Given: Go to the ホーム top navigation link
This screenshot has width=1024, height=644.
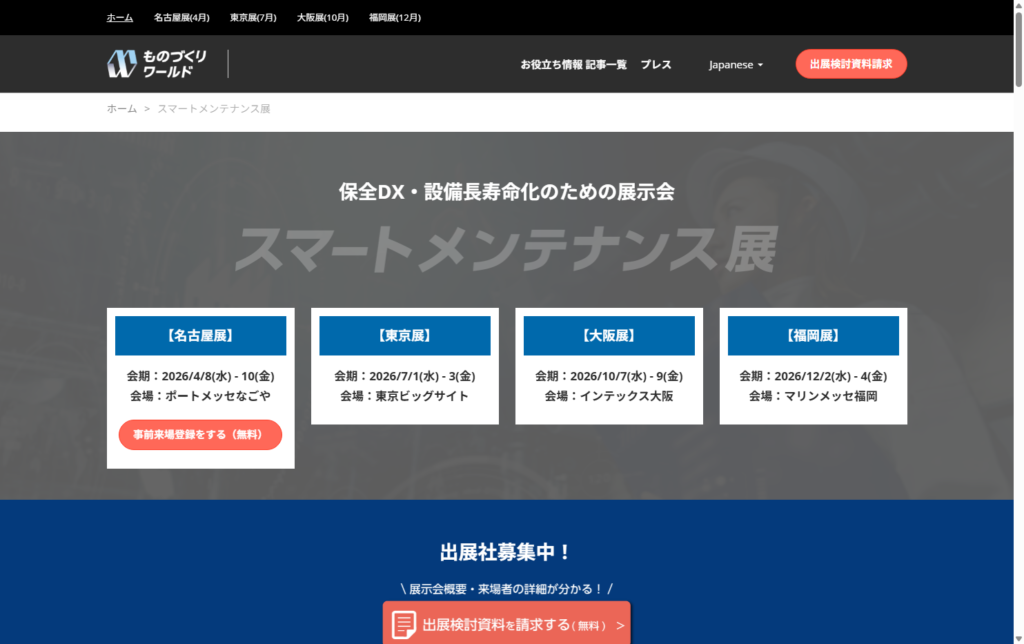Looking at the screenshot, I should pos(120,17).
